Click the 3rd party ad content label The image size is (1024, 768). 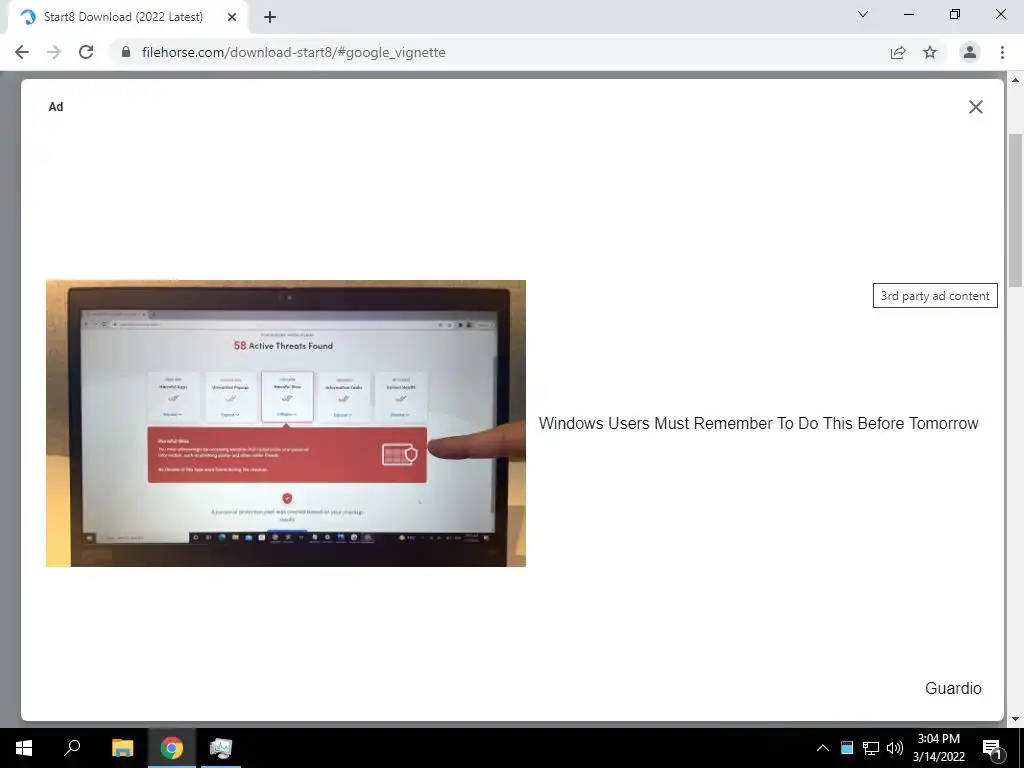pyautogui.click(x=935, y=296)
